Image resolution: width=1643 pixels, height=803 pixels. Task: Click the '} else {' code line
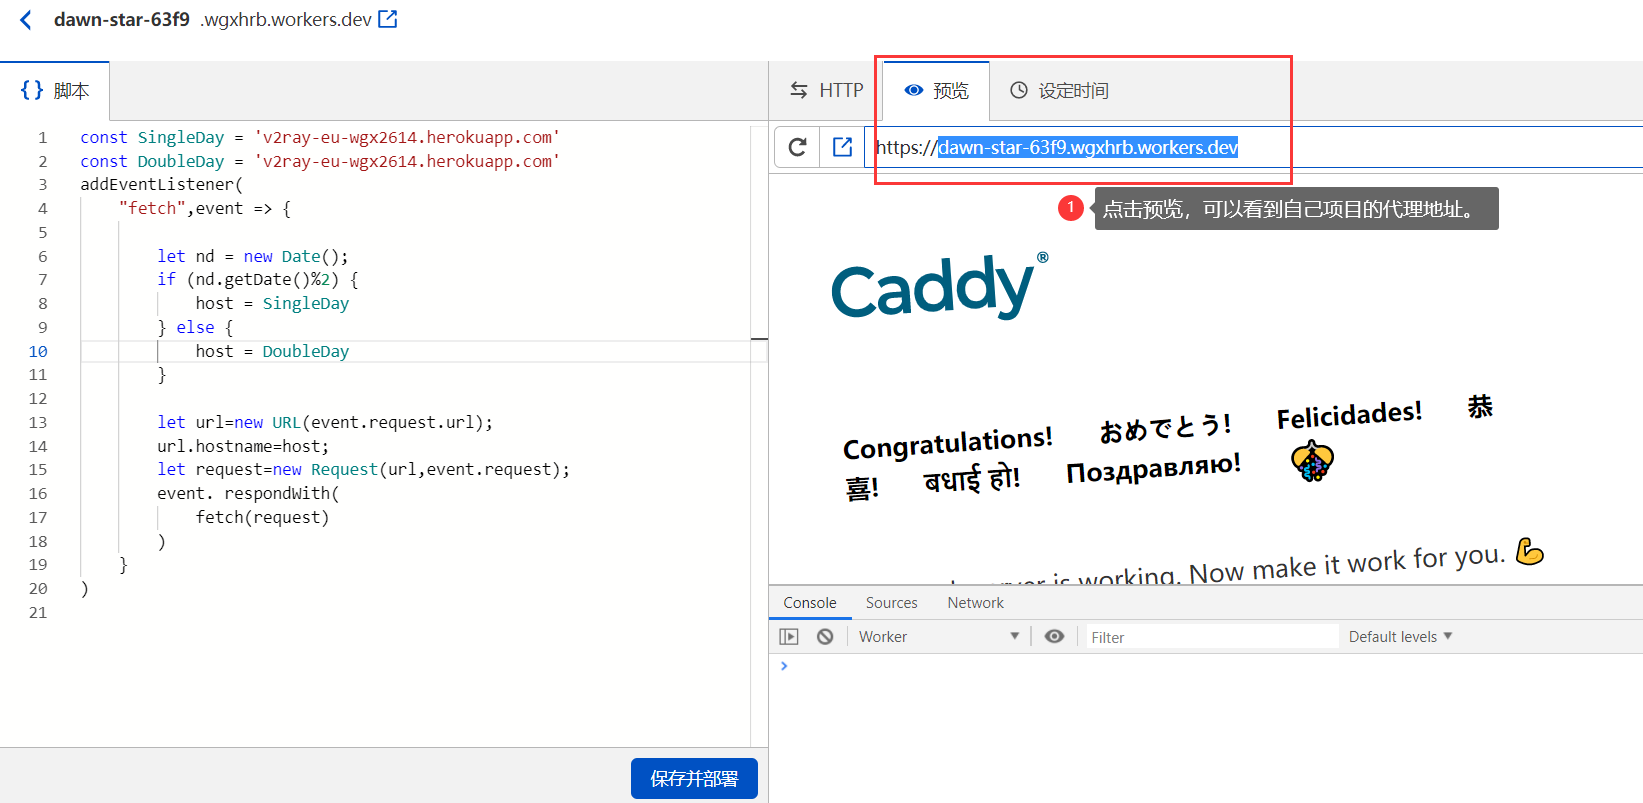point(195,327)
